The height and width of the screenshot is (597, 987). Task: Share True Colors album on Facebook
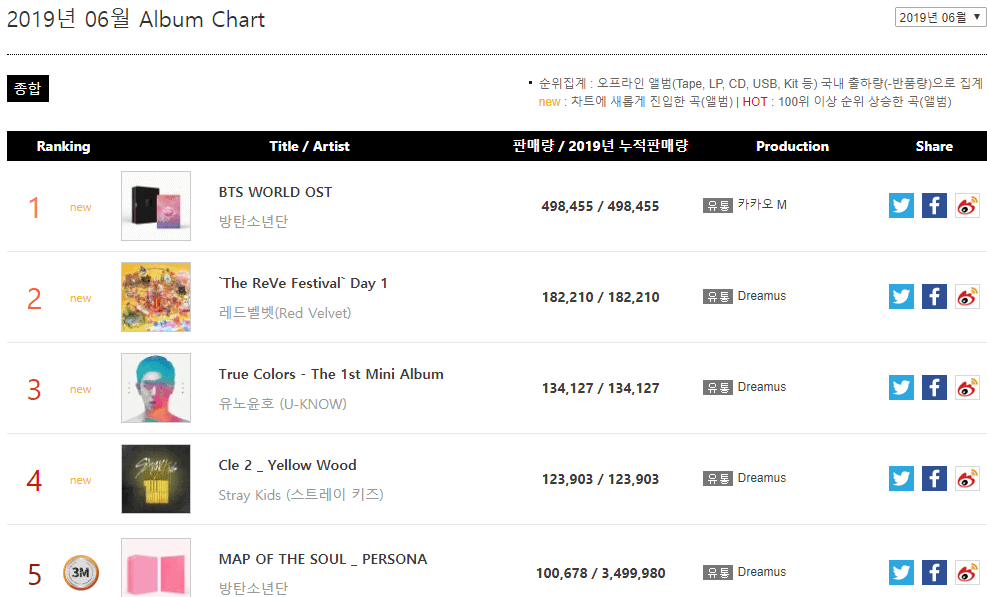coord(934,387)
